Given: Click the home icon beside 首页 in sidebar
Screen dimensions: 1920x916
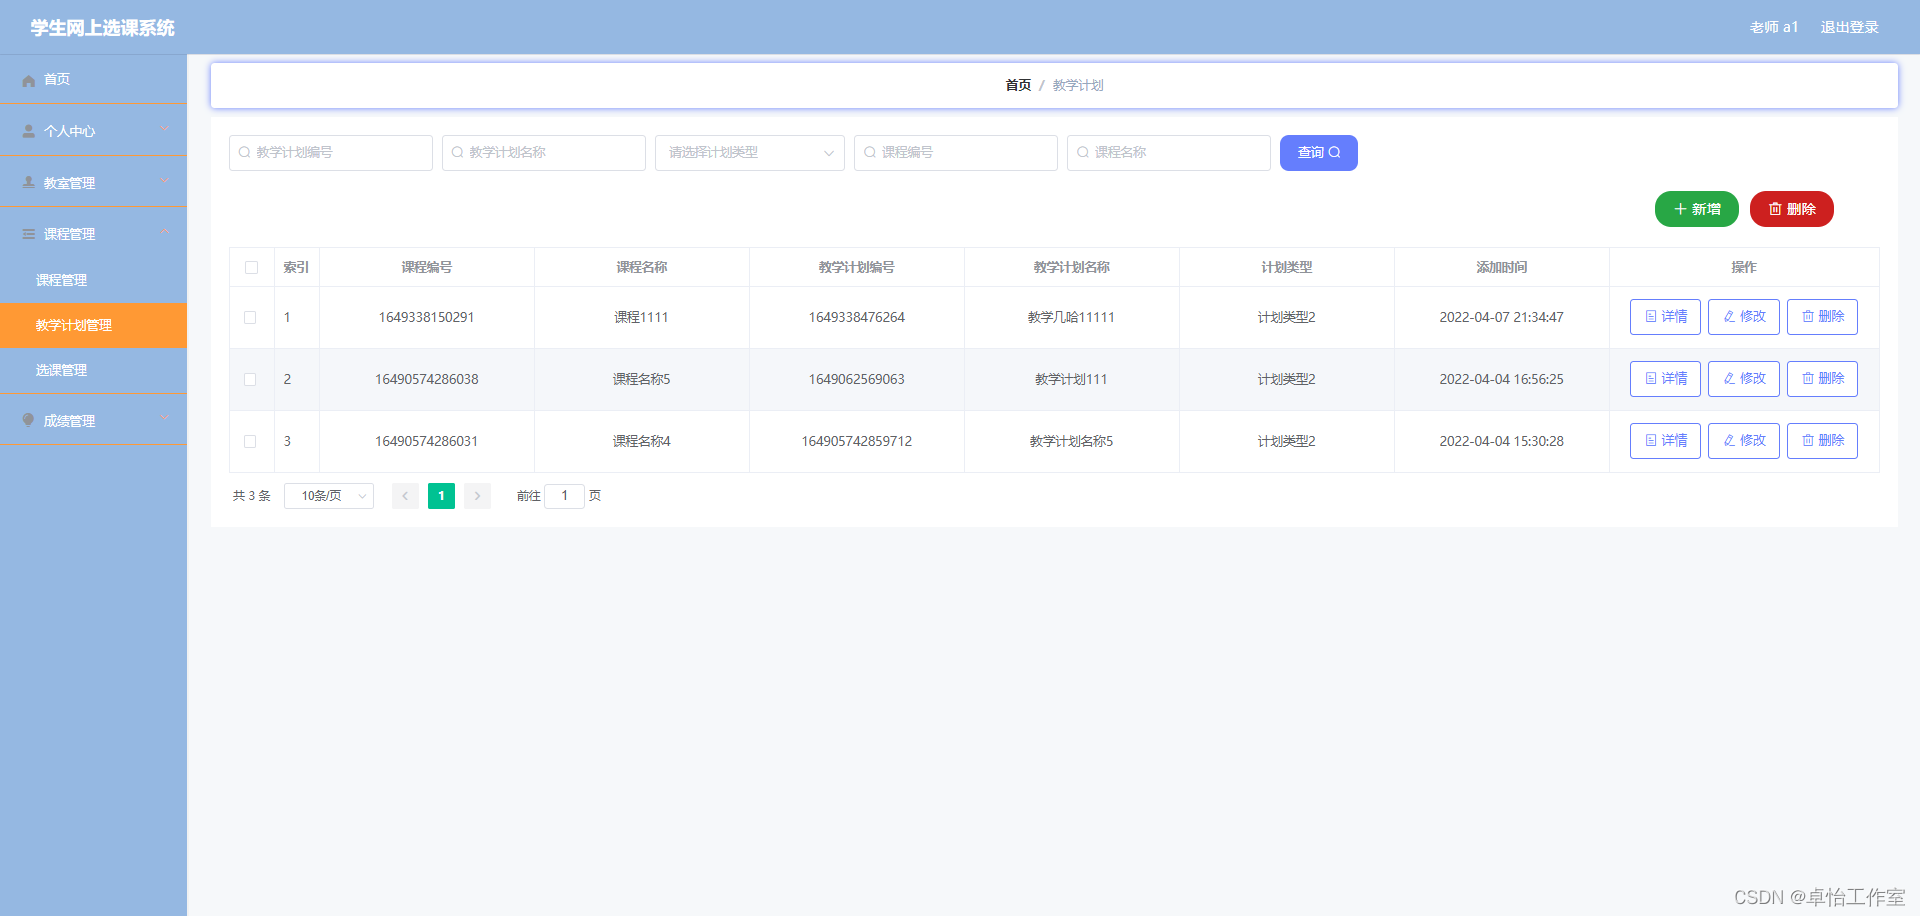Looking at the screenshot, I should [29, 80].
